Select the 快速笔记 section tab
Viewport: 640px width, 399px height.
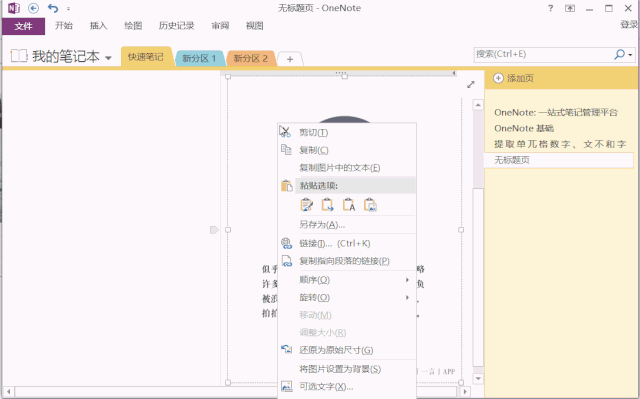point(146,57)
